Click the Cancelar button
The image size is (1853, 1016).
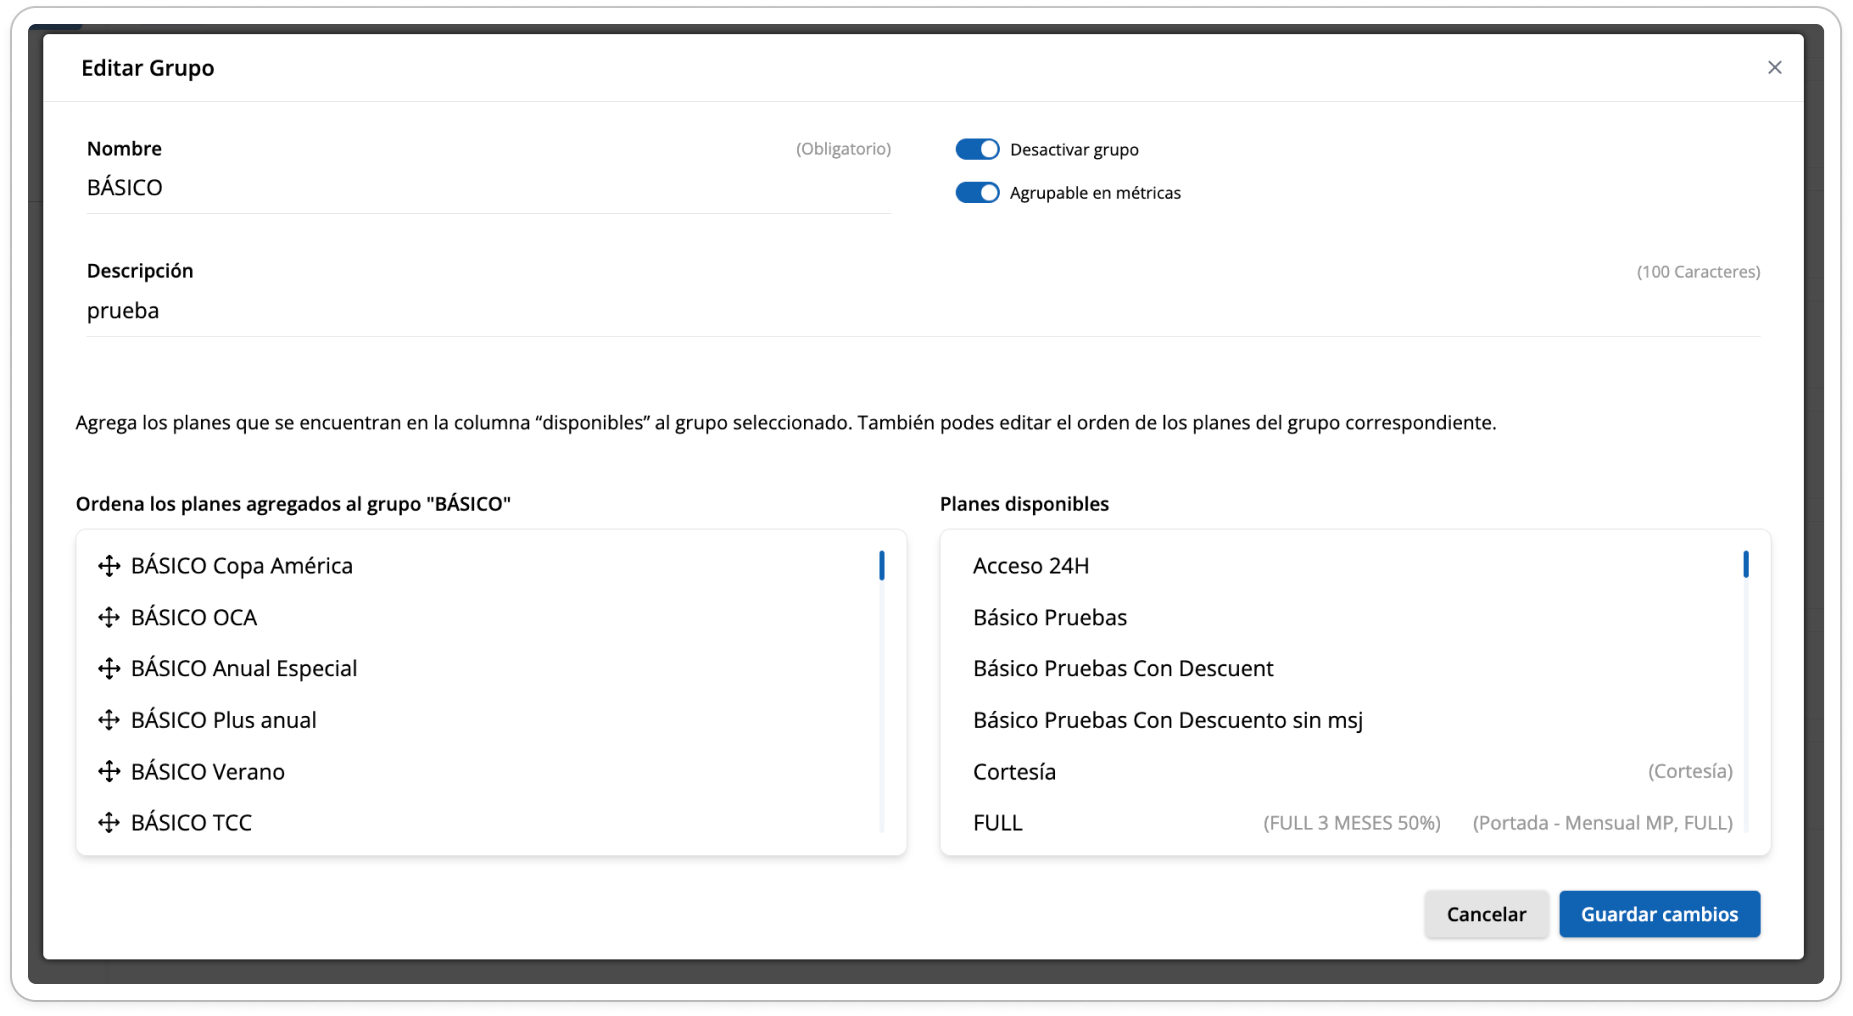point(1486,914)
